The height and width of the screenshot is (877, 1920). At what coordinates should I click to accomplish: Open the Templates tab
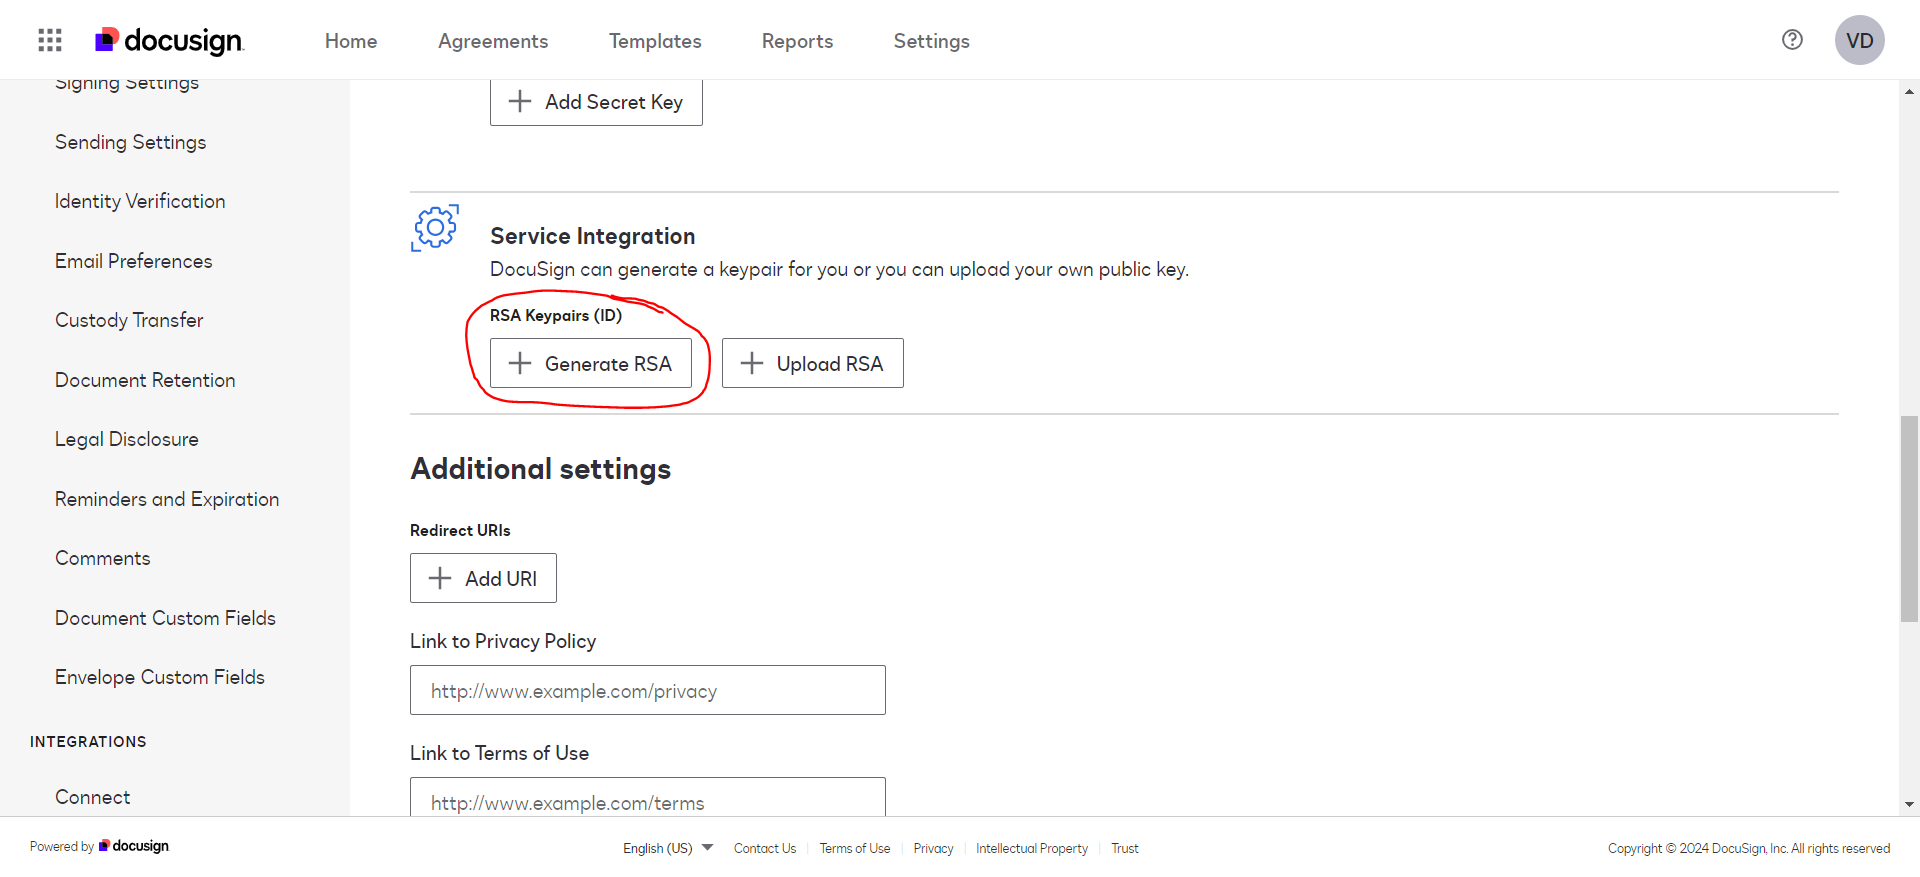coord(655,41)
